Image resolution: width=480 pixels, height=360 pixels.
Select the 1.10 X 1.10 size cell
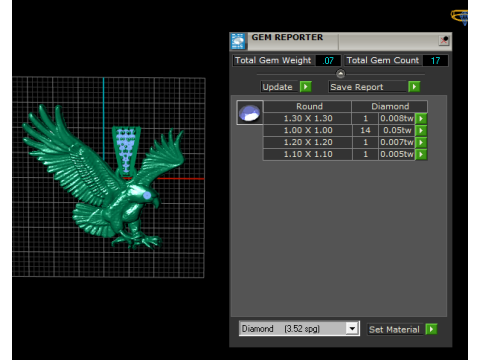[308, 154]
